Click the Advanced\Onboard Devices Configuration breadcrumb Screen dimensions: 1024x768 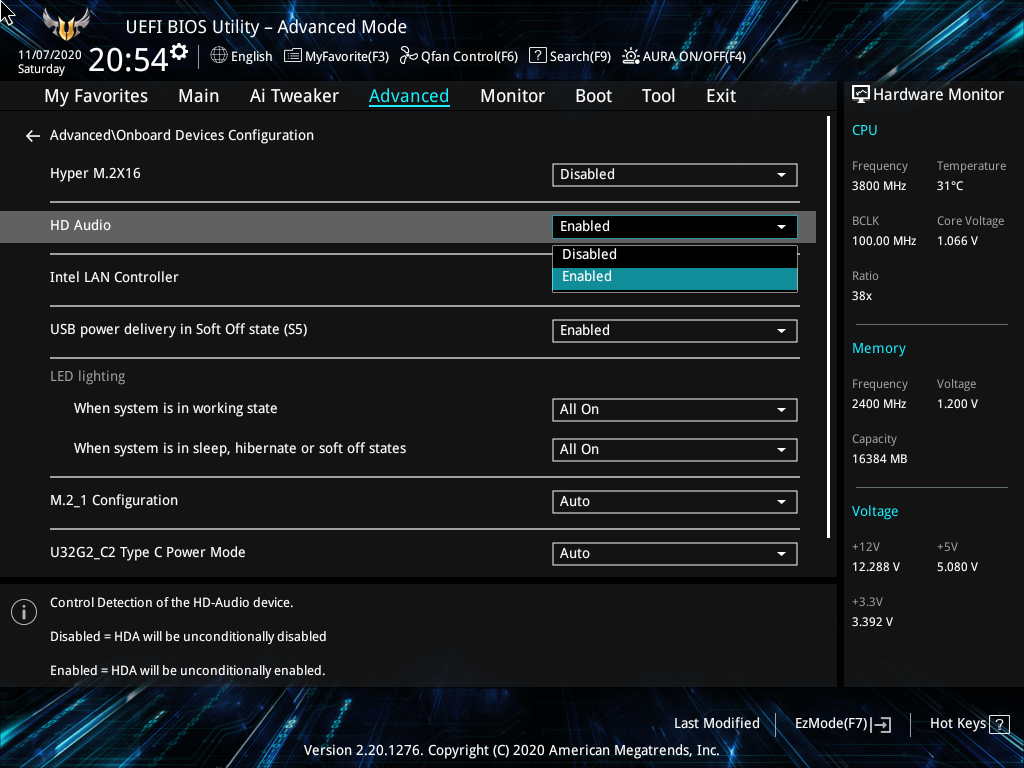coord(182,135)
